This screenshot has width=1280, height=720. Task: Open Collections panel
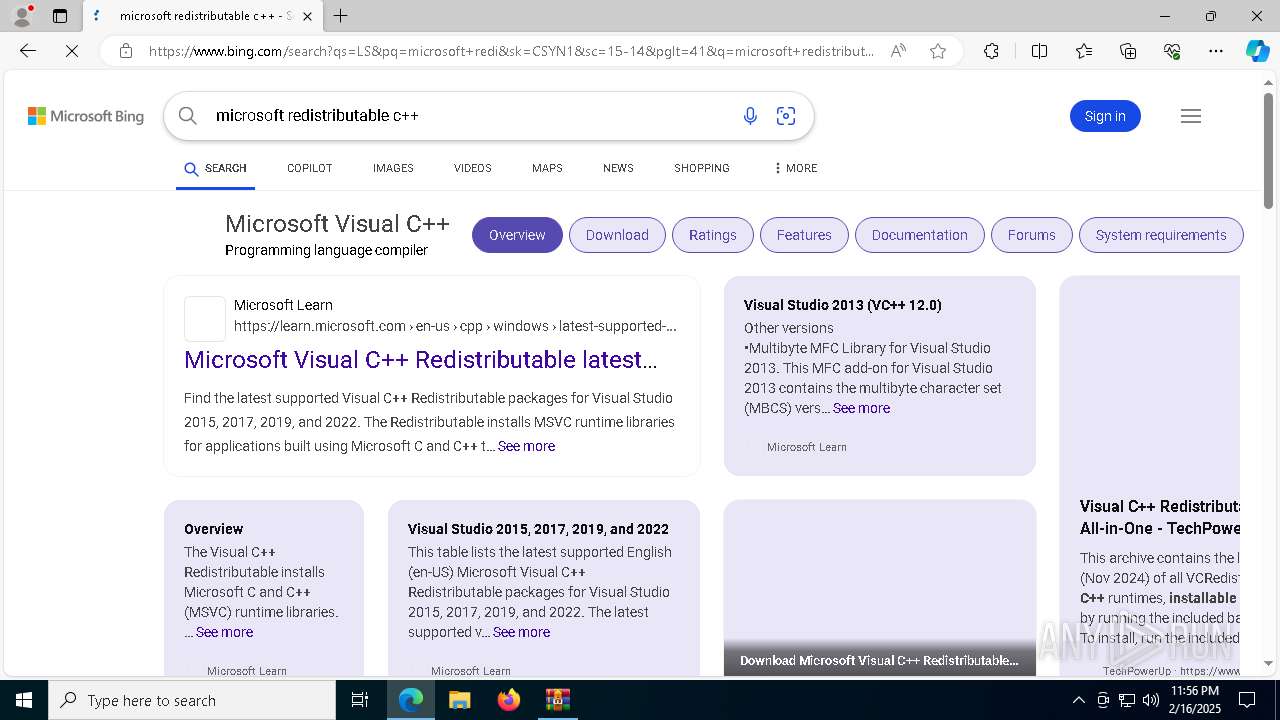click(1128, 51)
